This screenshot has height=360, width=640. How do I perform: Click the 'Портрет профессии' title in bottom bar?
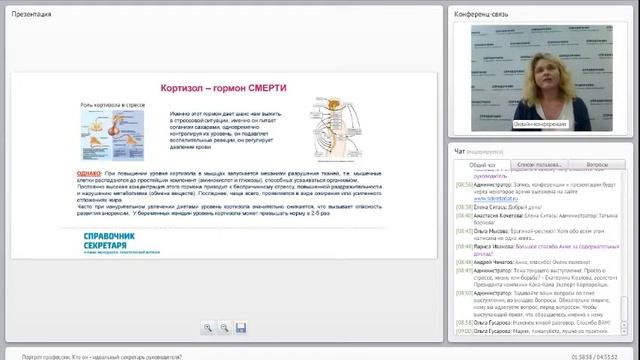click(102, 357)
